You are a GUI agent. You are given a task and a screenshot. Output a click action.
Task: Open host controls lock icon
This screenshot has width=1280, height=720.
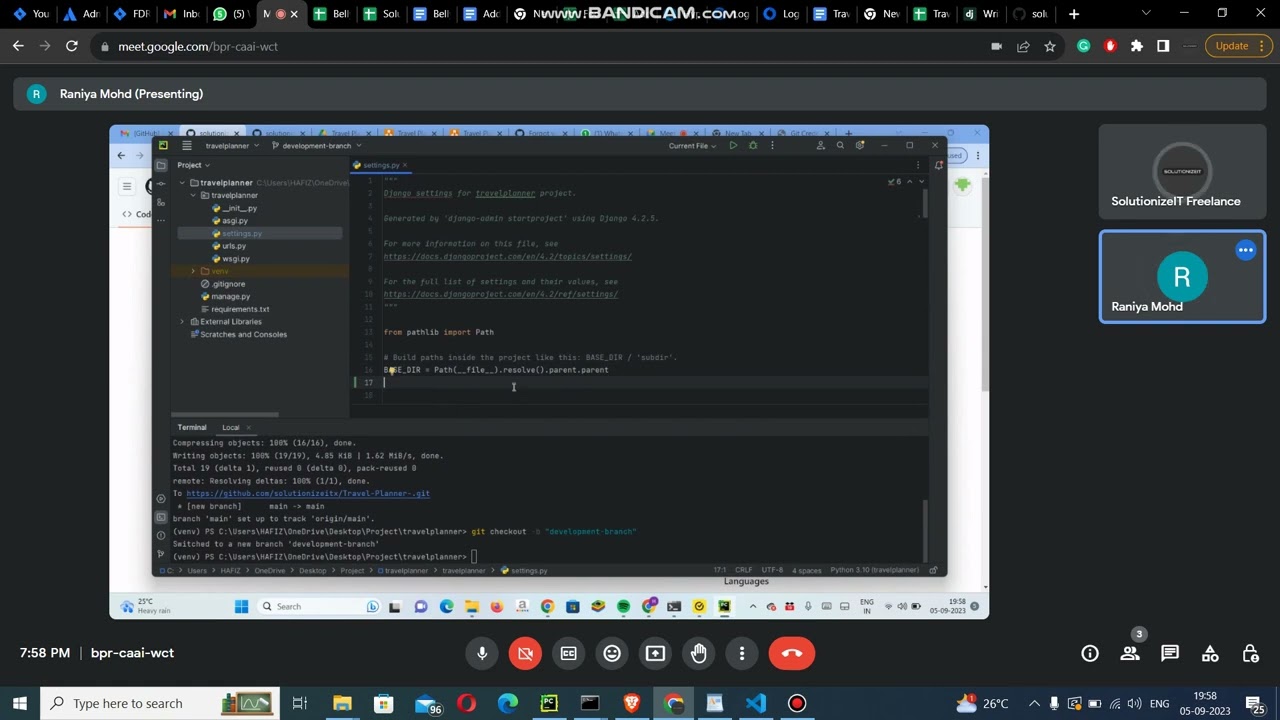[1250, 653]
